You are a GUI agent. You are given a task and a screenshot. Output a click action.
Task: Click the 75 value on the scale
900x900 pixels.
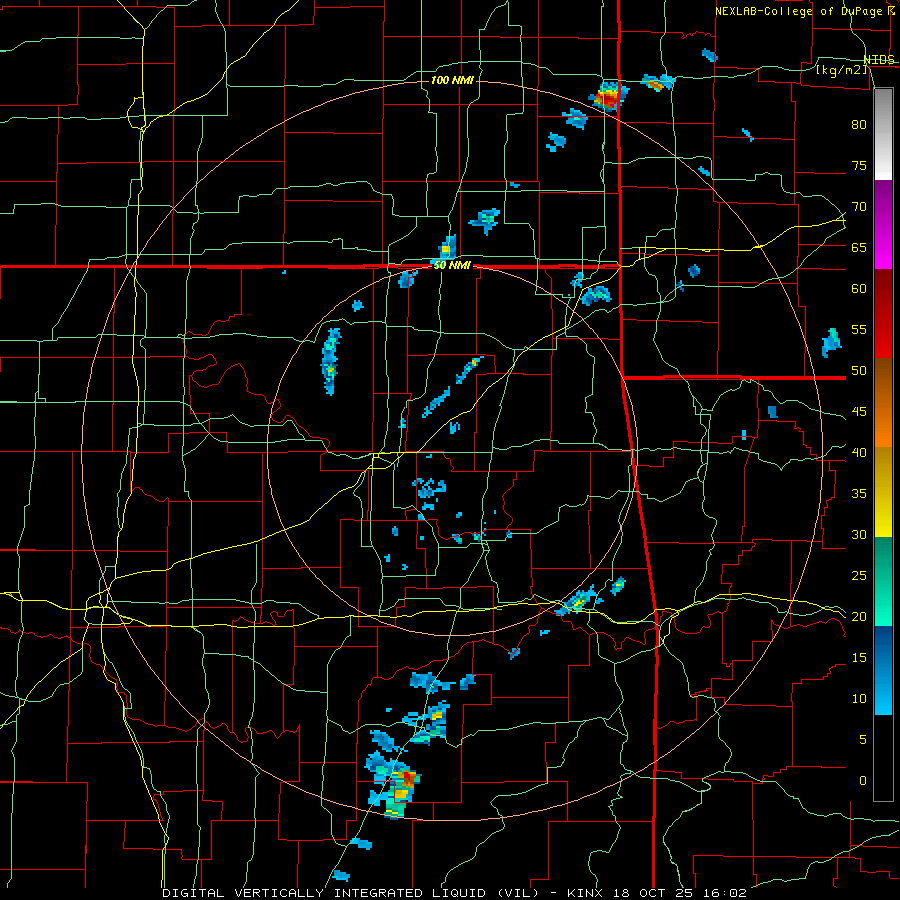859,165
